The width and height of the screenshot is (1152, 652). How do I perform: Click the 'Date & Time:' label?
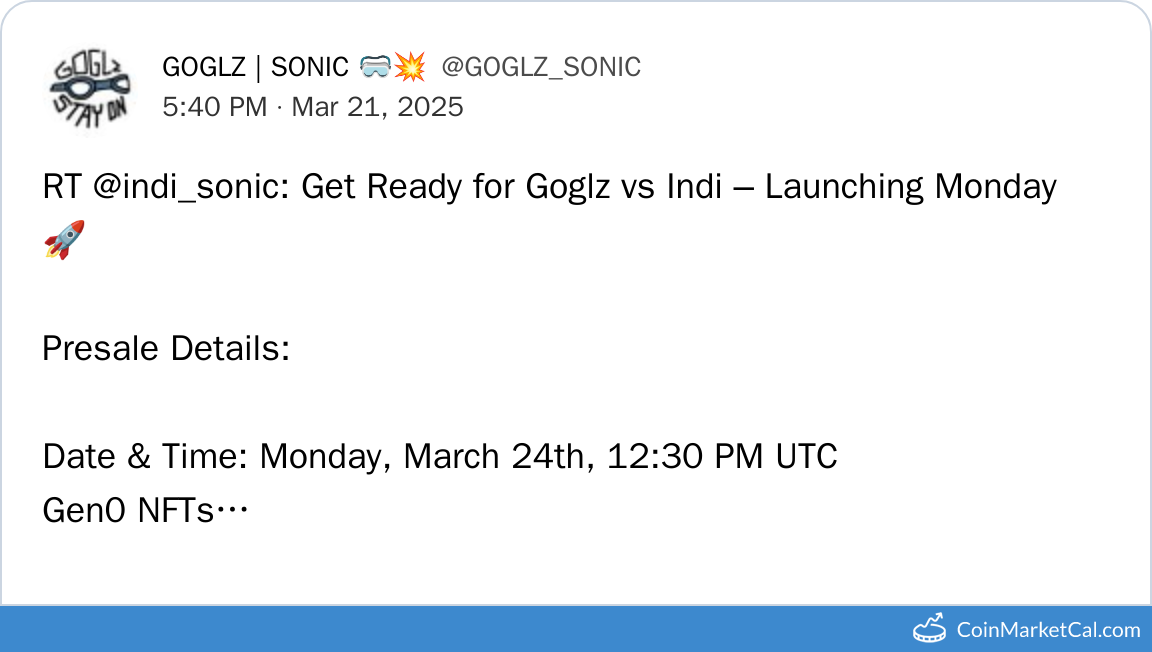[x=146, y=457]
